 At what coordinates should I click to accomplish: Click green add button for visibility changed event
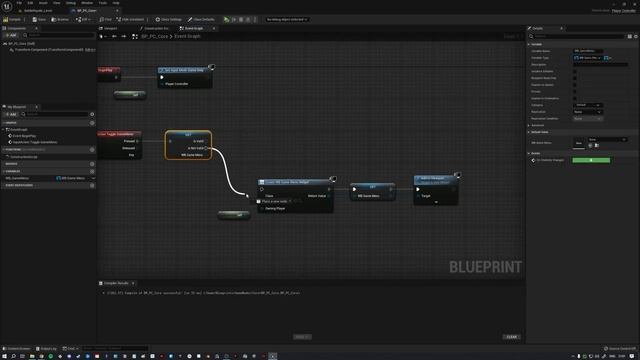click(x=591, y=160)
